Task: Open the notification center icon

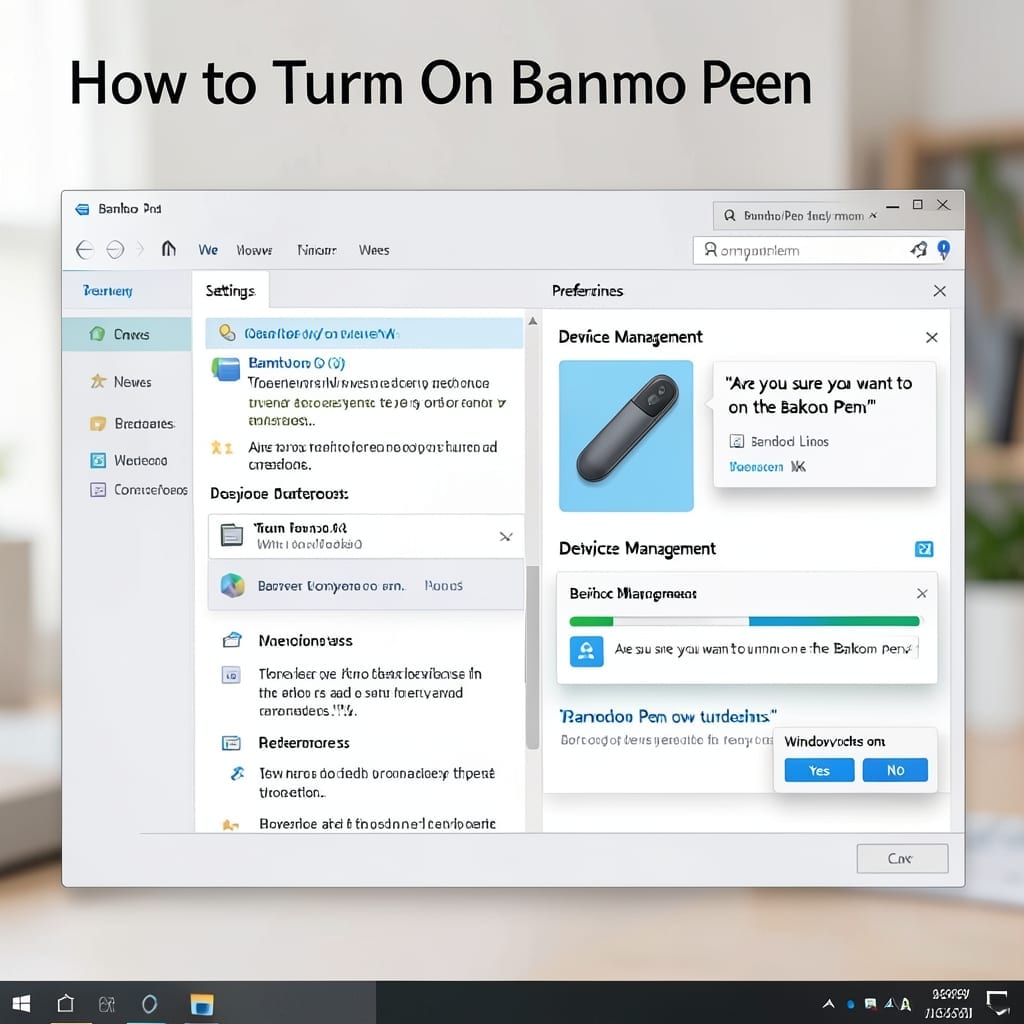Action: [998, 1002]
